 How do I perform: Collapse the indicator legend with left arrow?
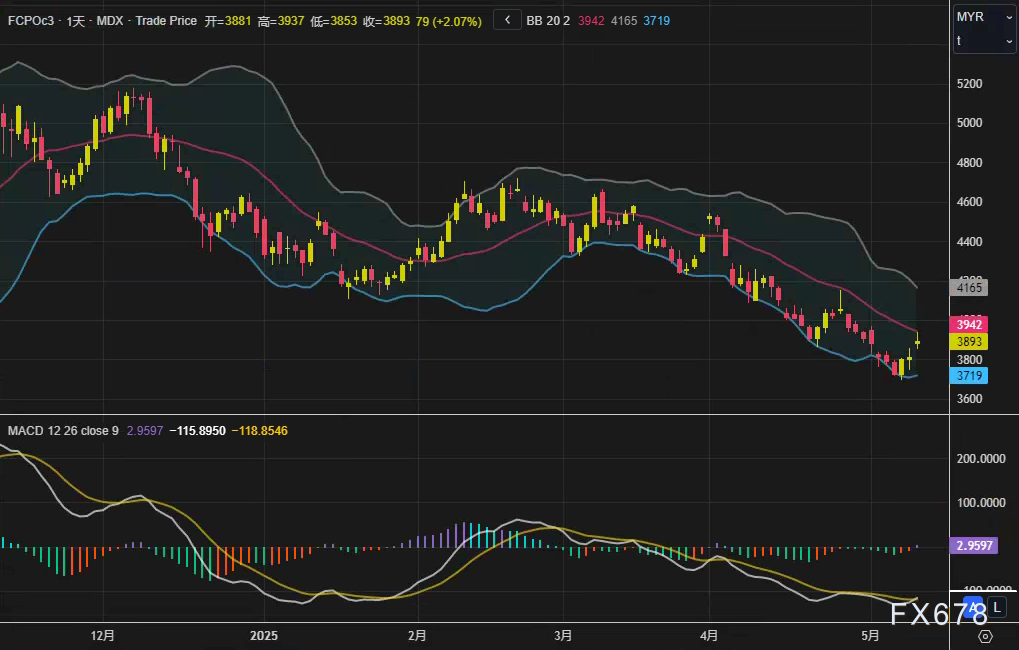click(x=507, y=20)
